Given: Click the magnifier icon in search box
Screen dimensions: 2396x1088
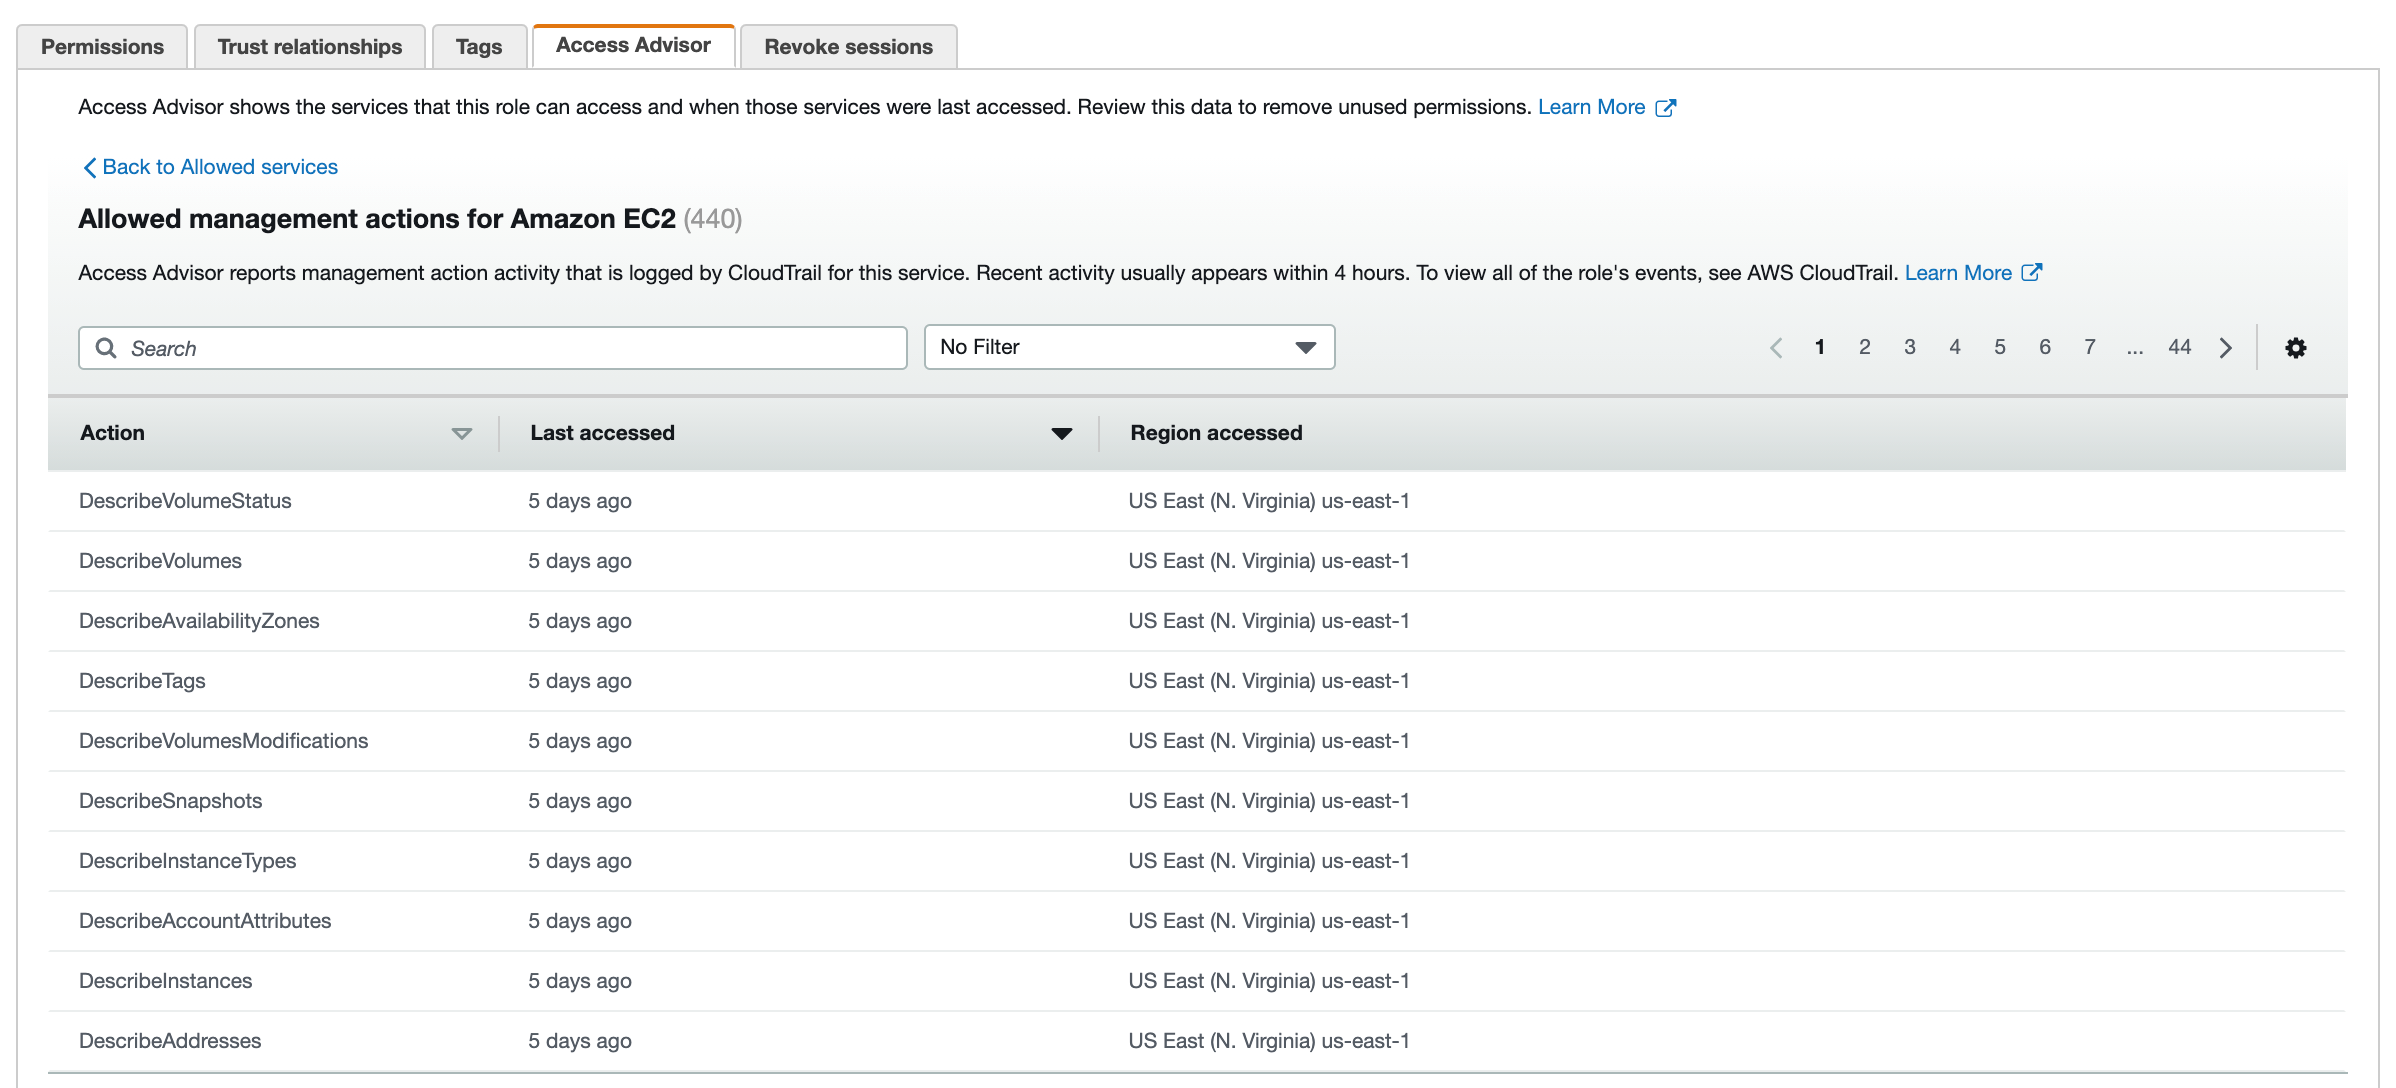Looking at the screenshot, I should (107, 347).
